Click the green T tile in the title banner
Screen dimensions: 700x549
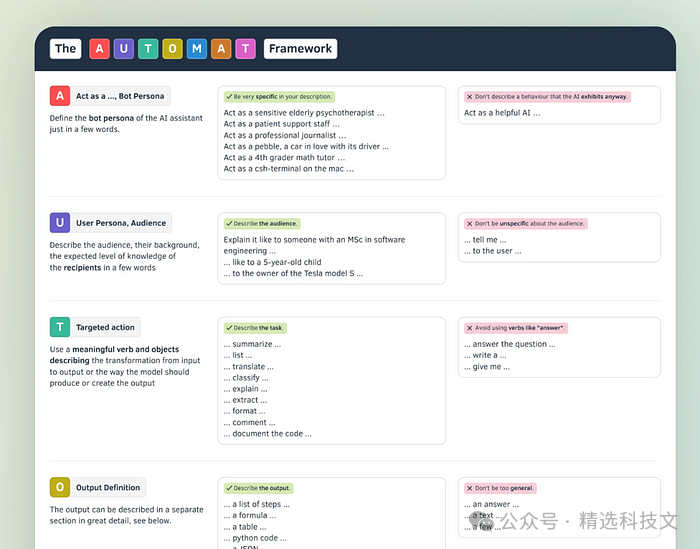(x=148, y=49)
